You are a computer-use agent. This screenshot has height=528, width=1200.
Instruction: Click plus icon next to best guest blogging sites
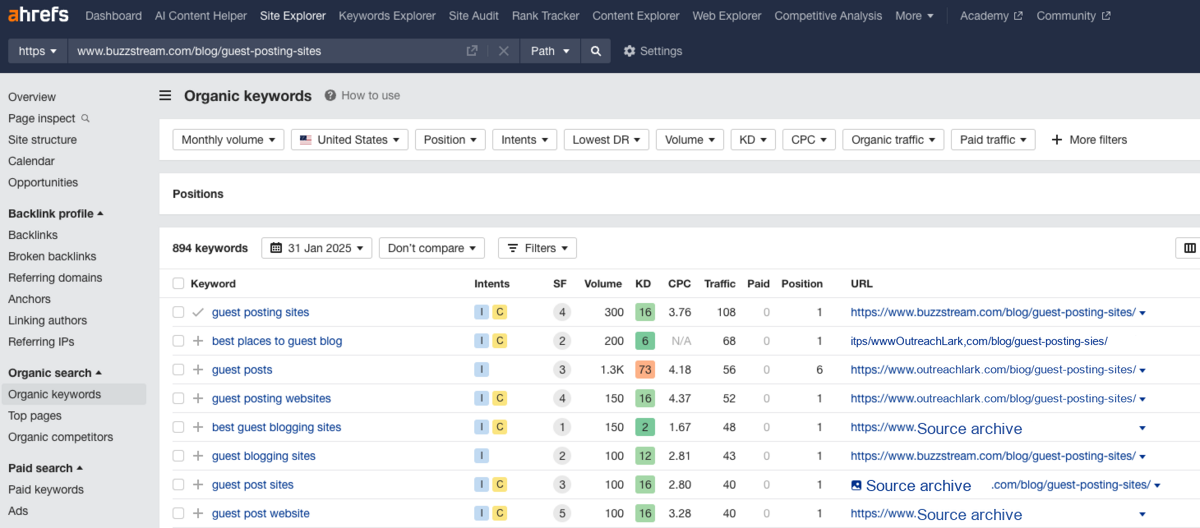click(198, 427)
